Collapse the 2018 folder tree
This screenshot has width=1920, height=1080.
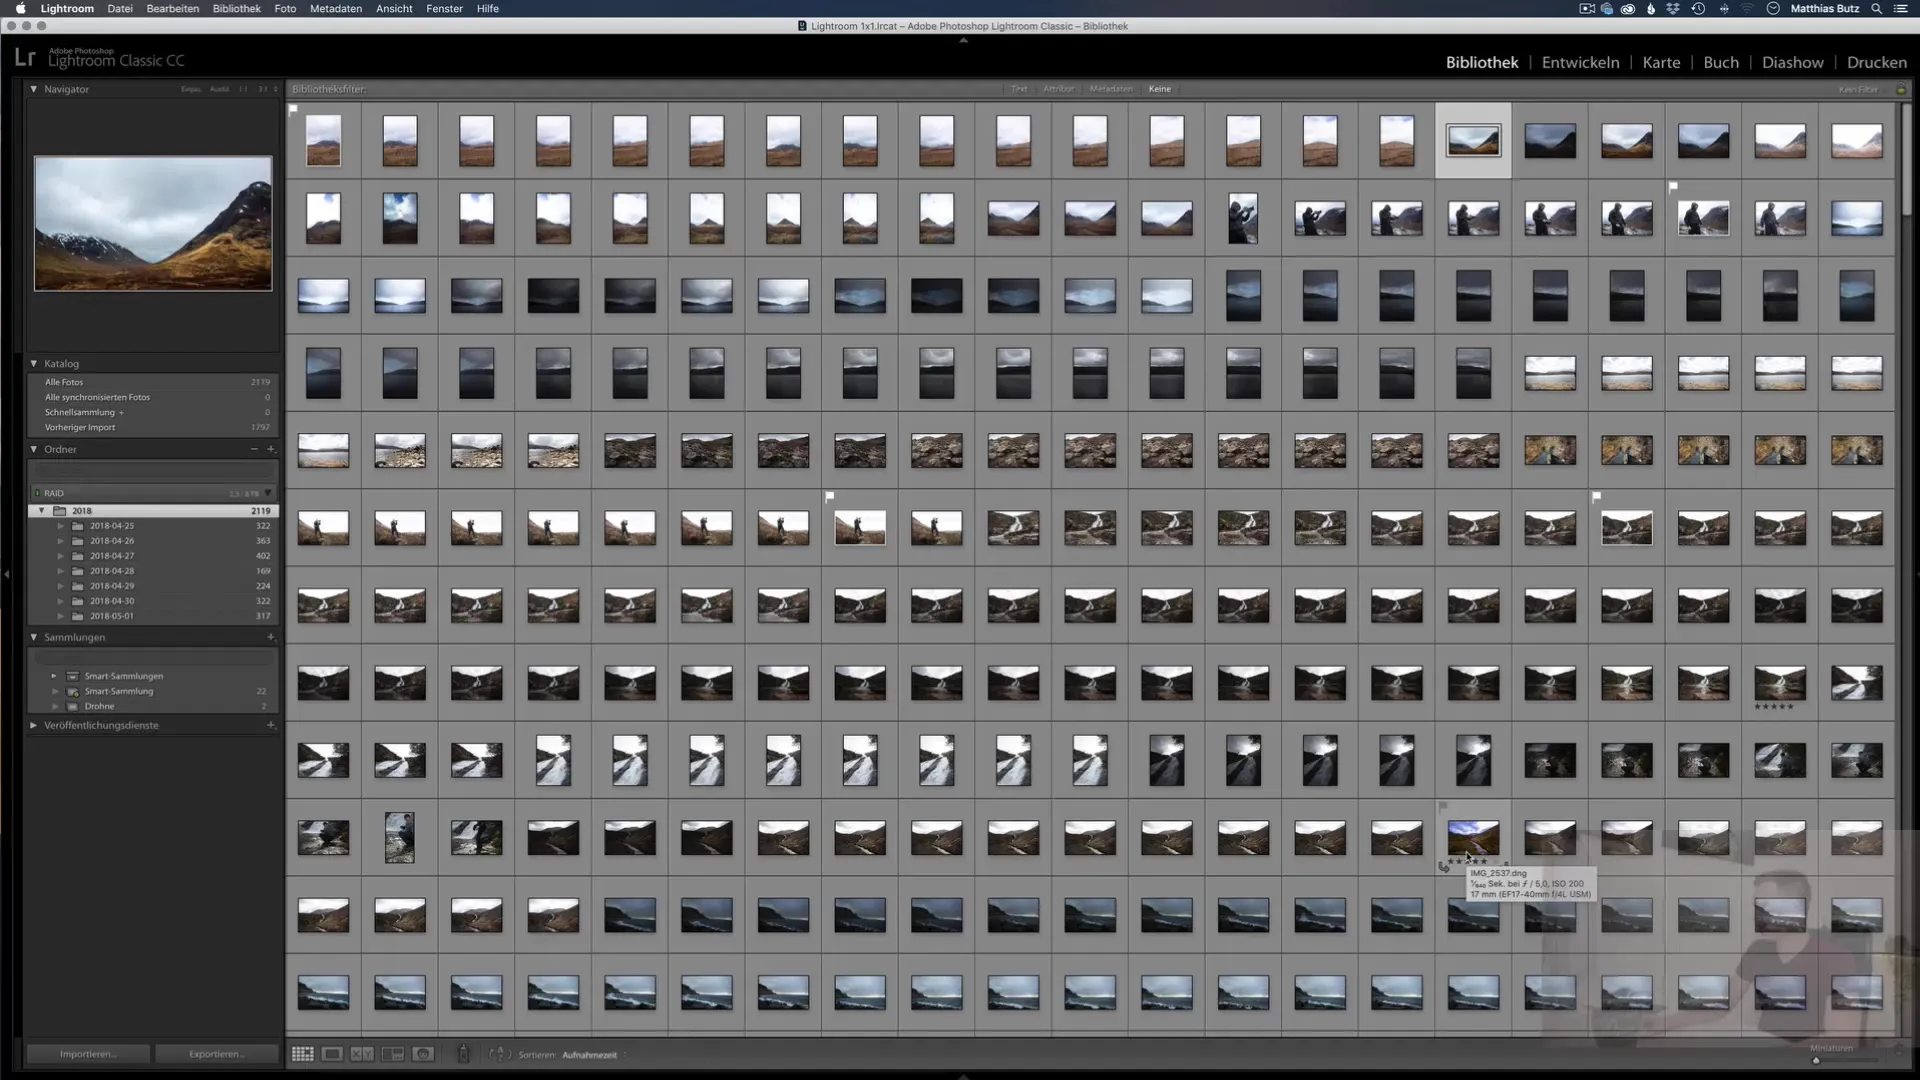click(41, 511)
